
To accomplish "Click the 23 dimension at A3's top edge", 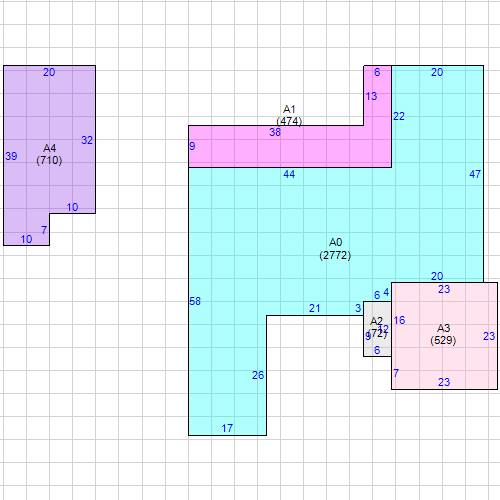I will [x=444, y=289].
